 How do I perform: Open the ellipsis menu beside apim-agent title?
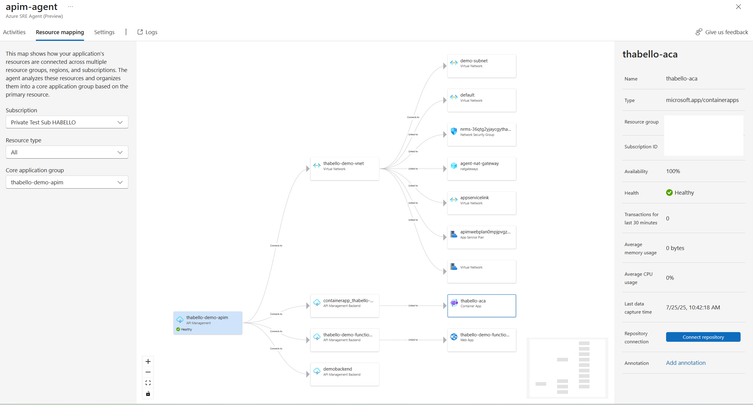click(x=71, y=7)
